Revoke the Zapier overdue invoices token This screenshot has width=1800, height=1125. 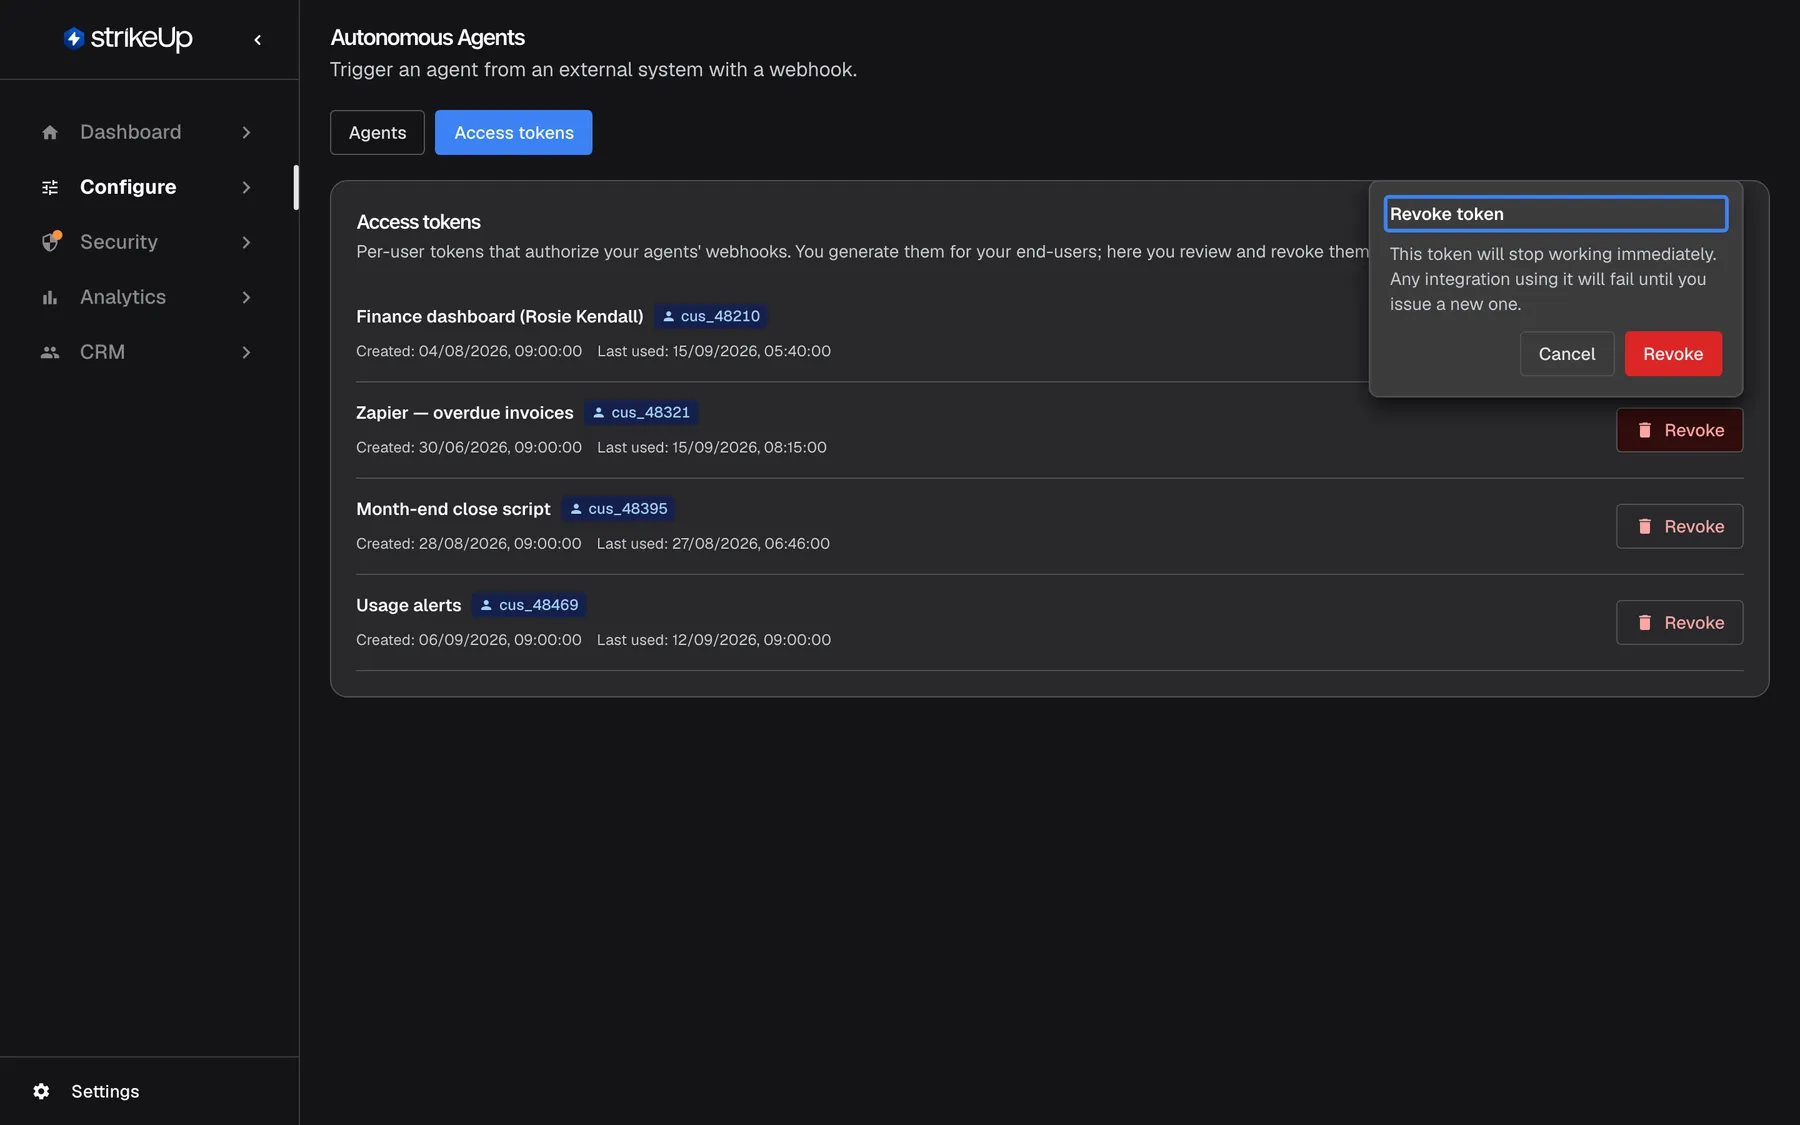(x=1680, y=430)
